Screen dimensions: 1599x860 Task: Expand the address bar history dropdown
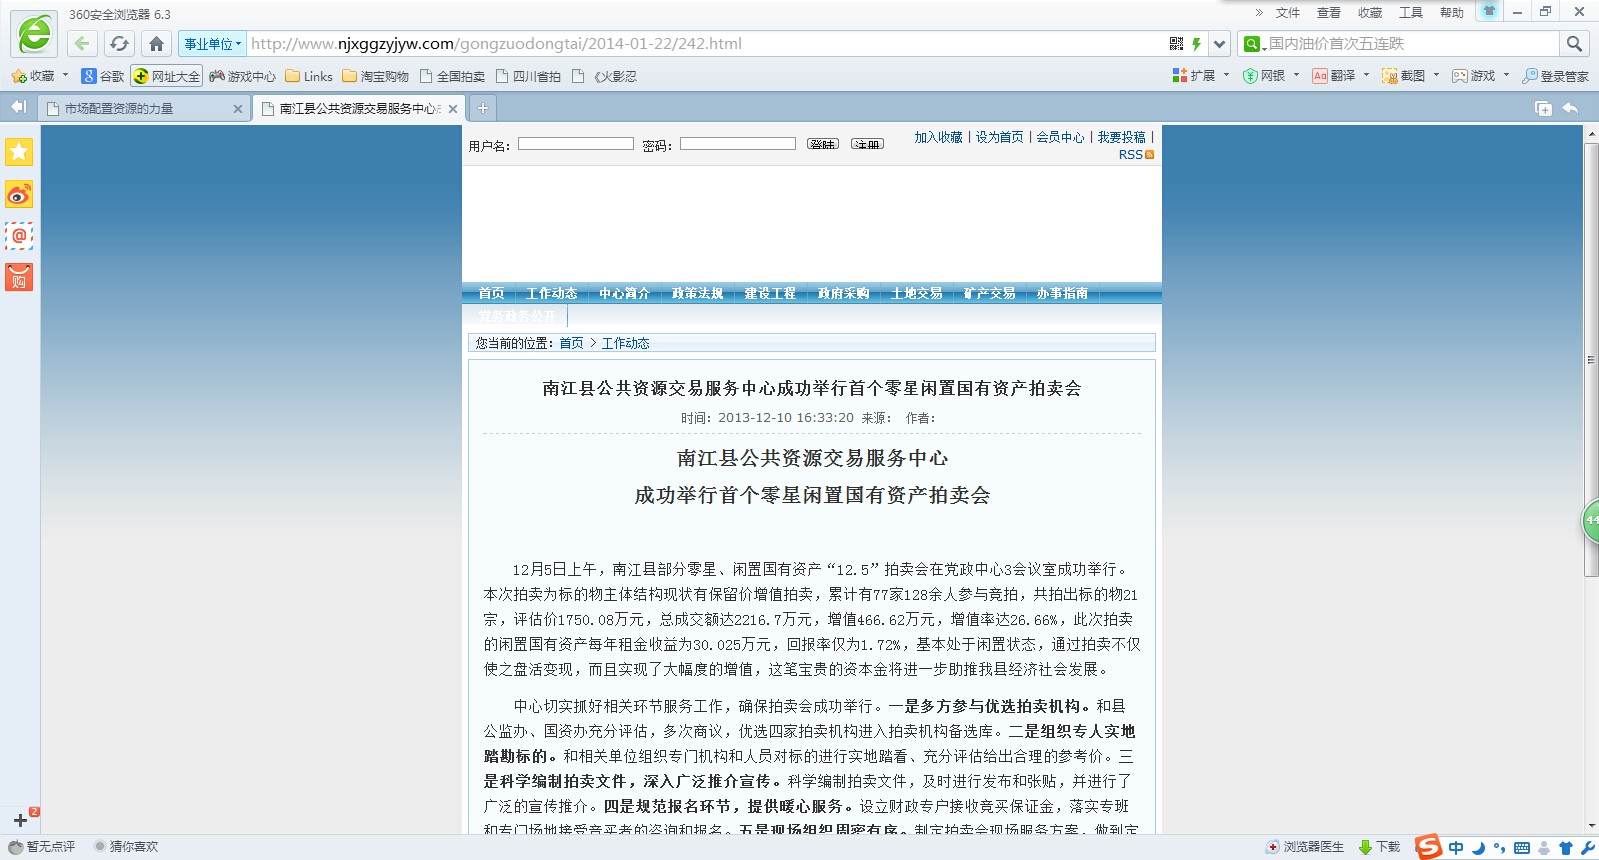(1219, 44)
